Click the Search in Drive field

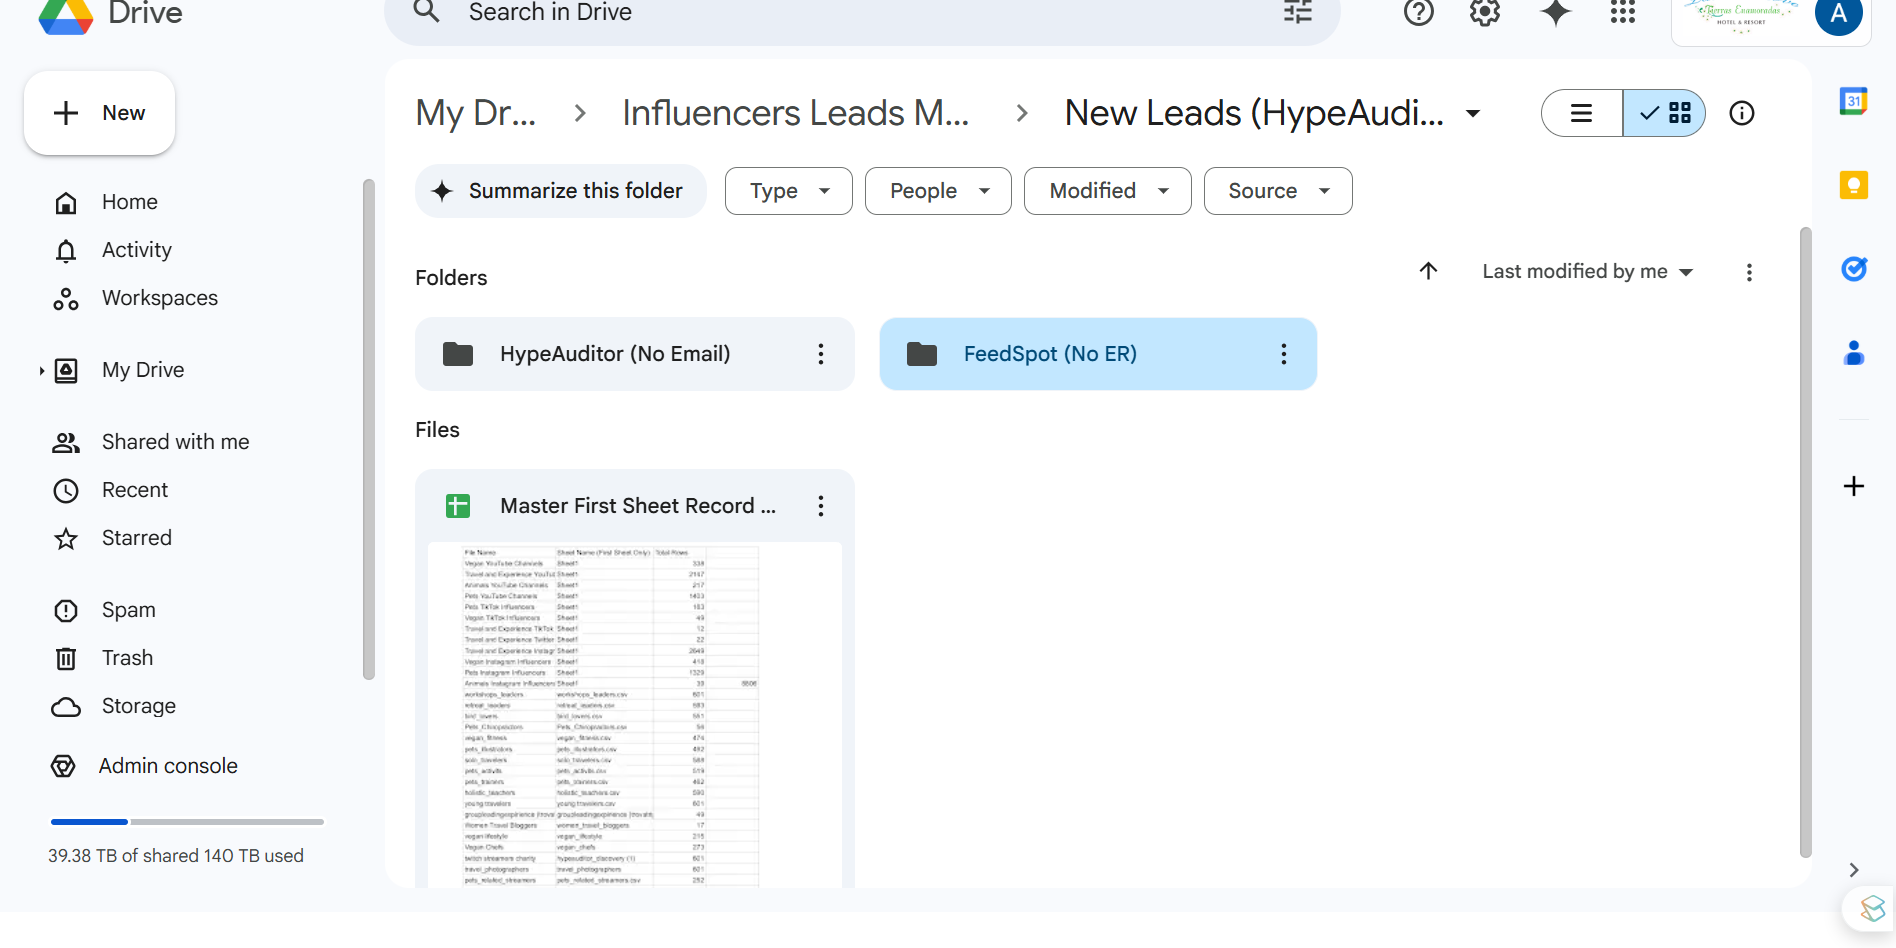(x=862, y=13)
